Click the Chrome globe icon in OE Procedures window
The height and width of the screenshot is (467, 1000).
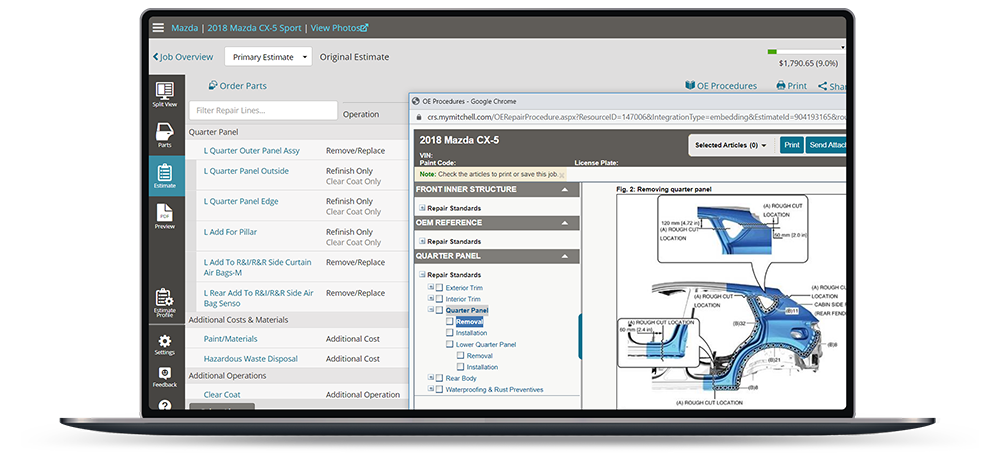pyautogui.click(x=416, y=101)
